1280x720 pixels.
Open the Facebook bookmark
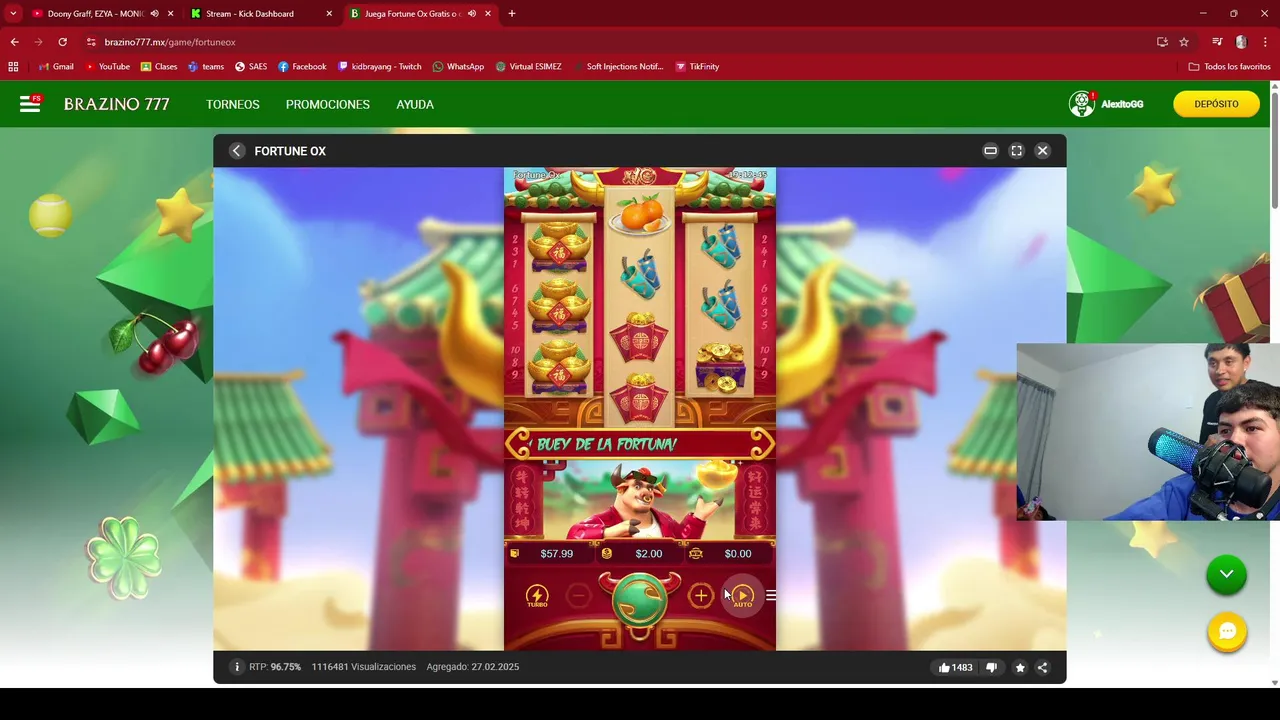[302, 67]
